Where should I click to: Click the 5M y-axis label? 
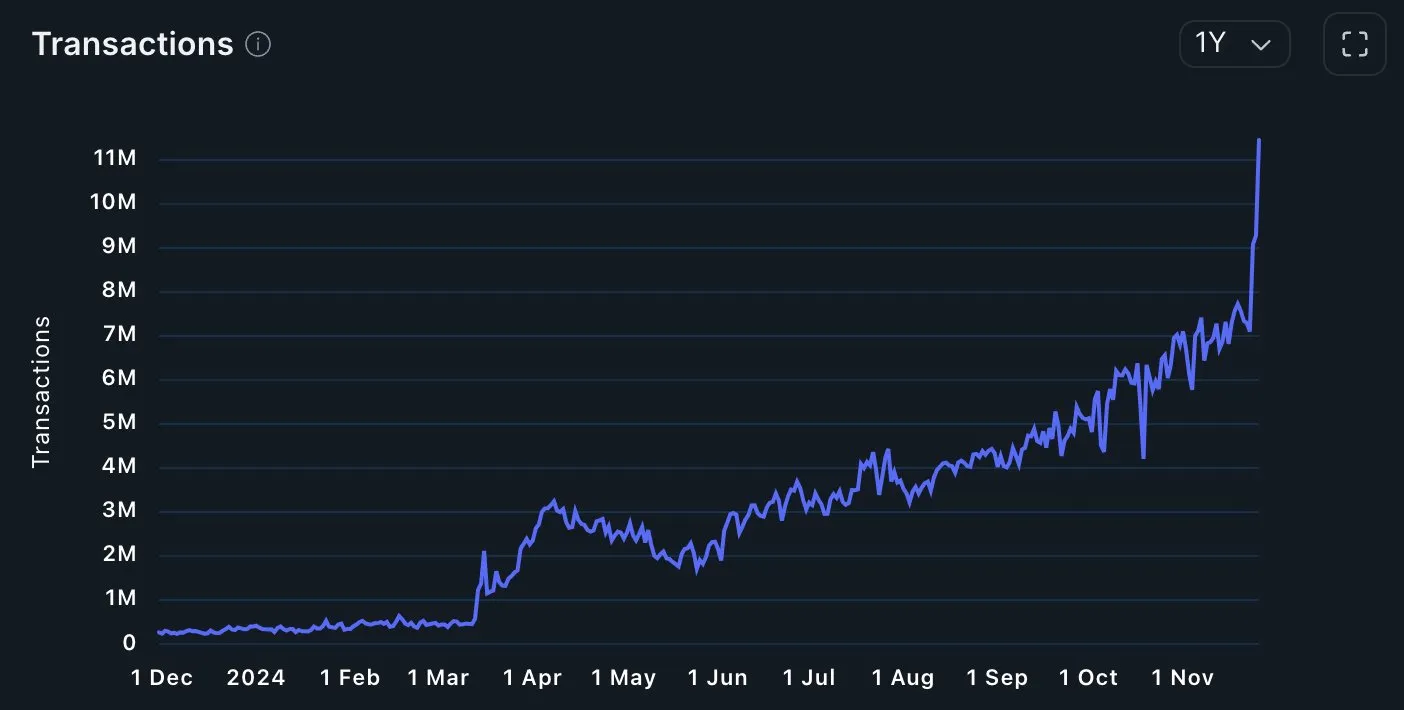(117, 422)
